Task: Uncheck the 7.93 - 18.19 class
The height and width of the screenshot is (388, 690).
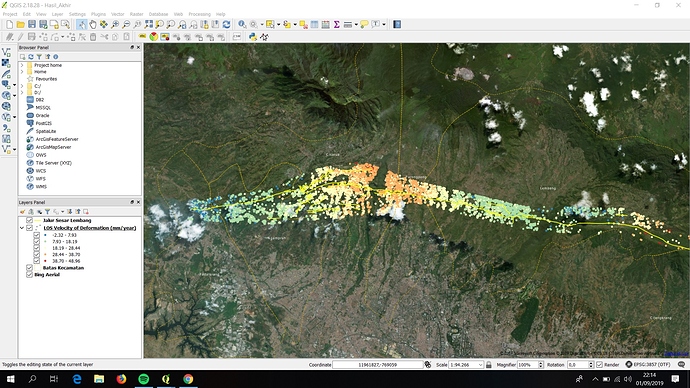Action: point(37,242)
